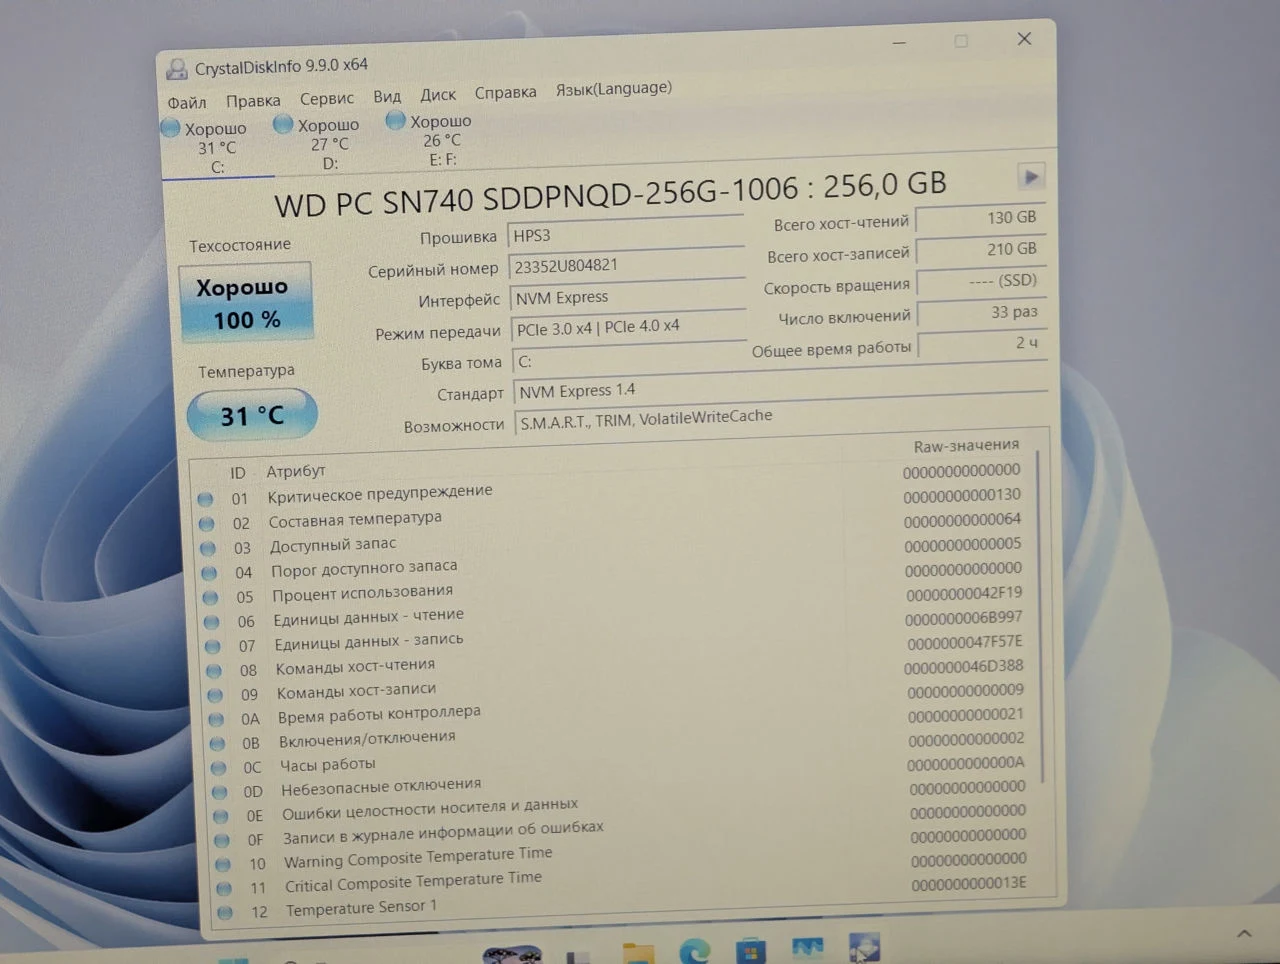Image resolution: width=1280 pixels, height=964 pixels.
Task: Click the serial number field 23352U804821
Action: pos(627,265)
